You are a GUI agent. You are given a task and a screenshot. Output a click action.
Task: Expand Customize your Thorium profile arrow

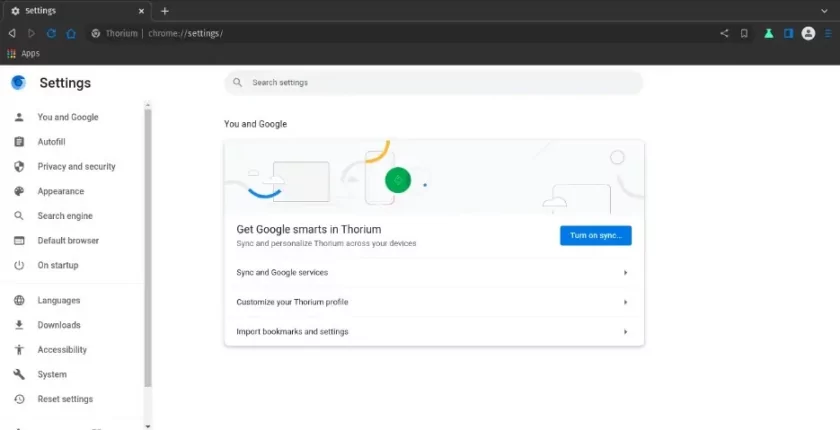[625, 302]
